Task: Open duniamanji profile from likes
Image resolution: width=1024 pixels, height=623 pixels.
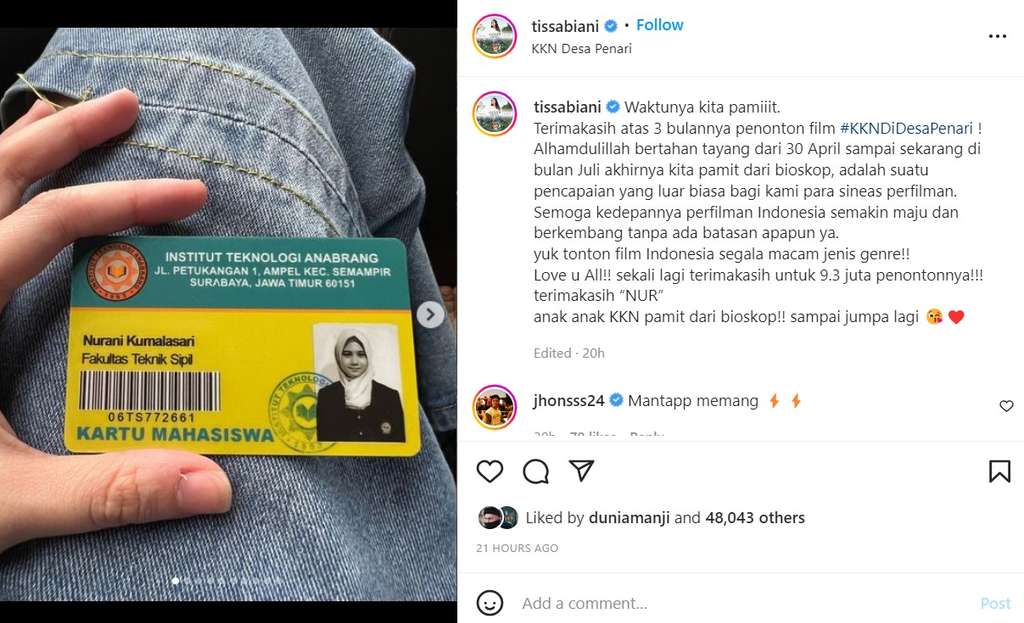Action: 629,518
